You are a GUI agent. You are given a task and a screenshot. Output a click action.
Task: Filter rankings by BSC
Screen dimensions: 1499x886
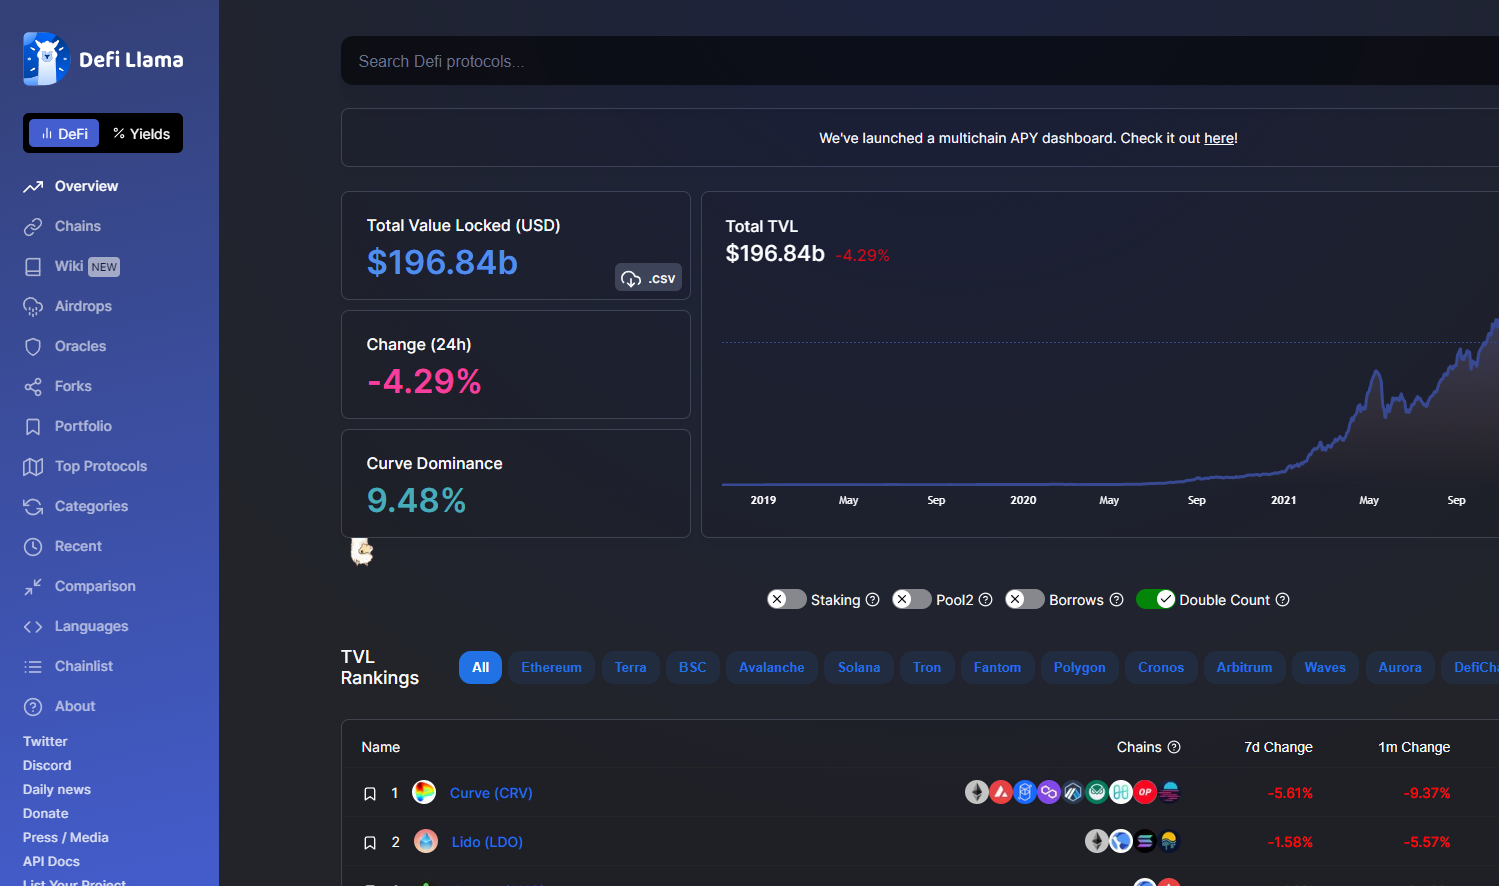tap(692, 667)
